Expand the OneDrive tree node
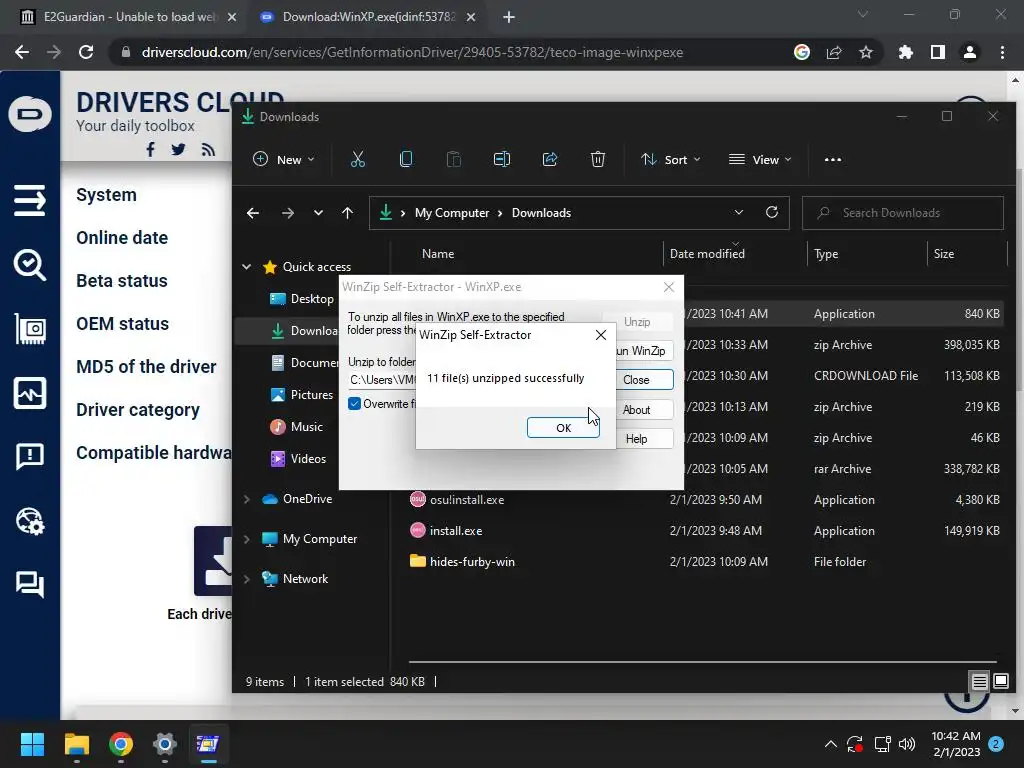 pyautogui.click(x=247, y=499)
